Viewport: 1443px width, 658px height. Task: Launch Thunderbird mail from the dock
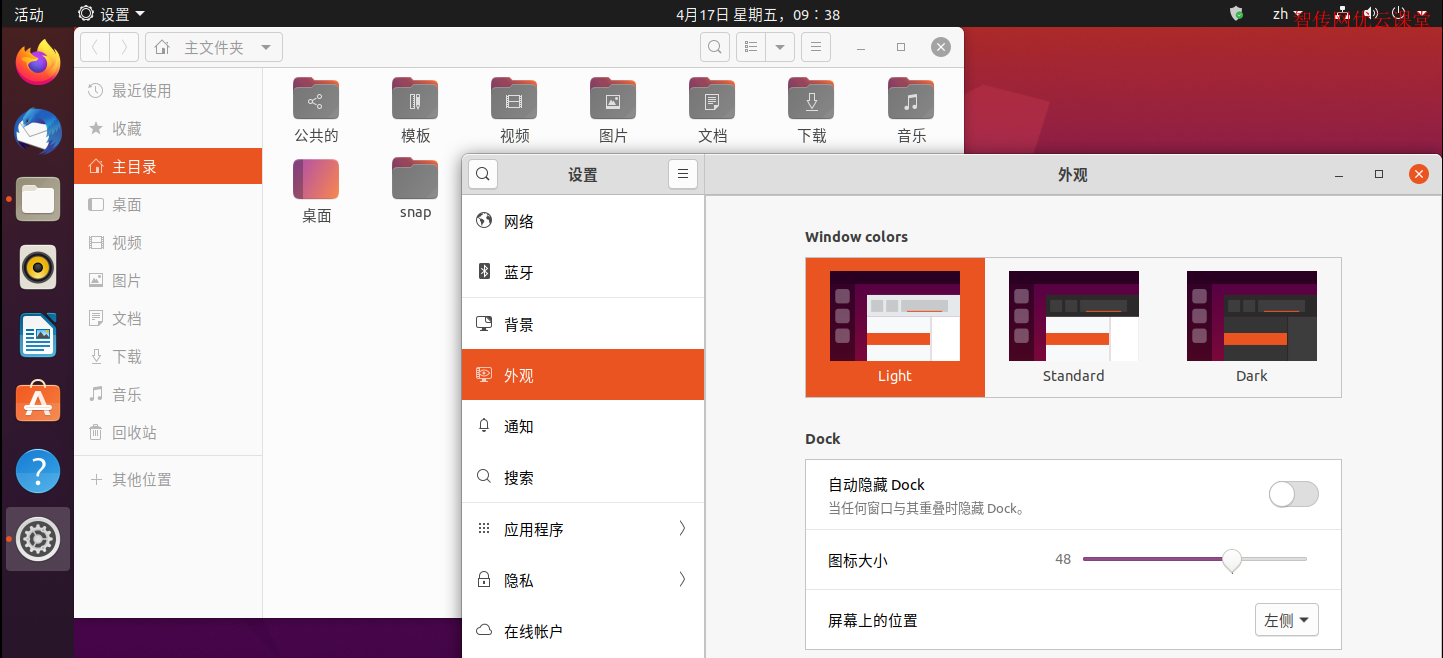click(x=38, y=131)
